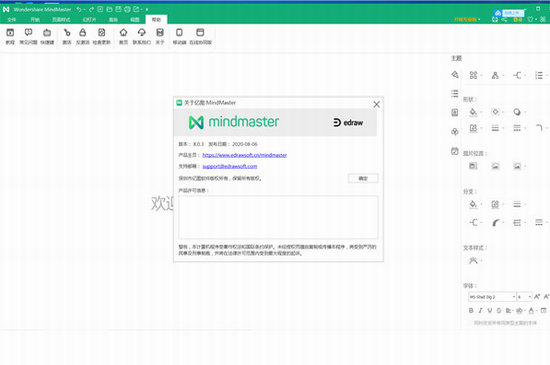This screenshot has width=550, height=365.
Task: Open the edrawsoft.cn/mindmaster product link
Action: [x=244, y=155]
